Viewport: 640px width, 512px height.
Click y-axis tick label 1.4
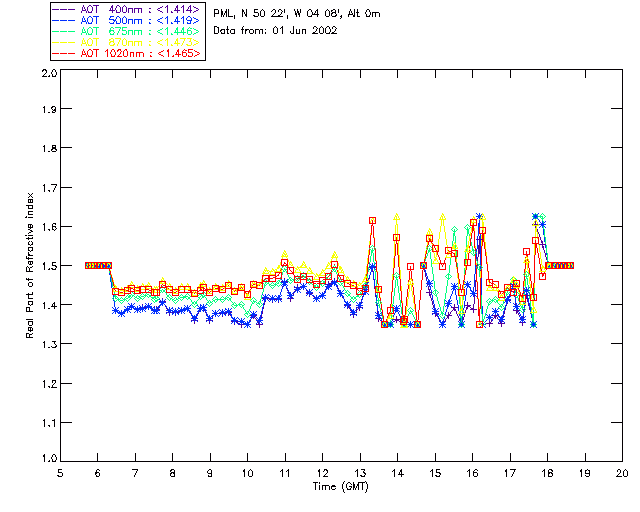pos(49,305)
